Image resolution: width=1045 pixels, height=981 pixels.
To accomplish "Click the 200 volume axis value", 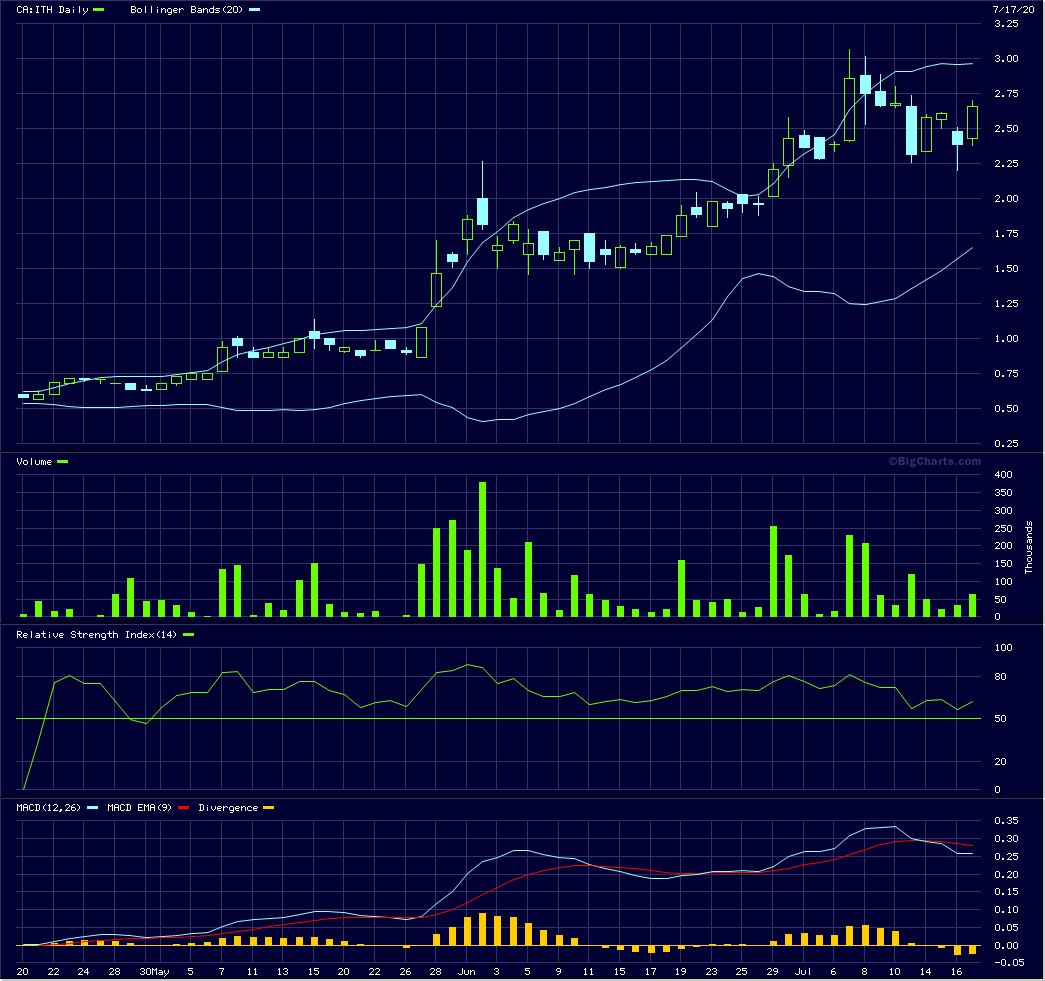I will (1003, 546).
